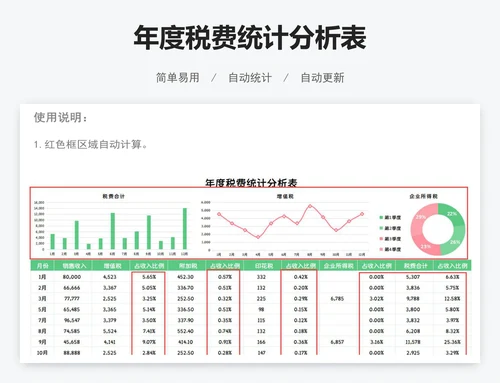Click the 使用说明 heading

(61, 117)
